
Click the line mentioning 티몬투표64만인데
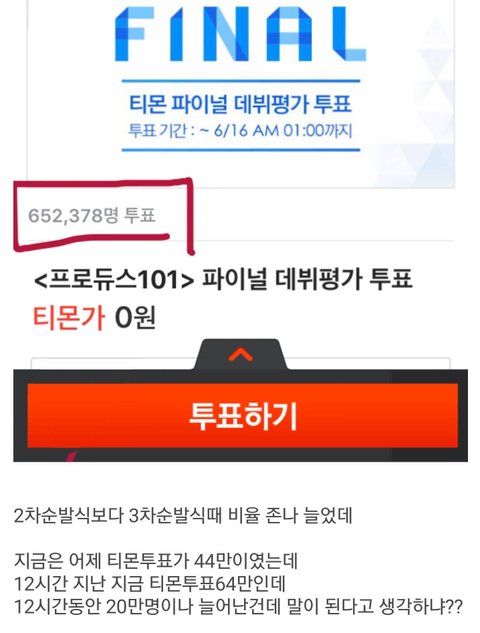click(150, 583)
